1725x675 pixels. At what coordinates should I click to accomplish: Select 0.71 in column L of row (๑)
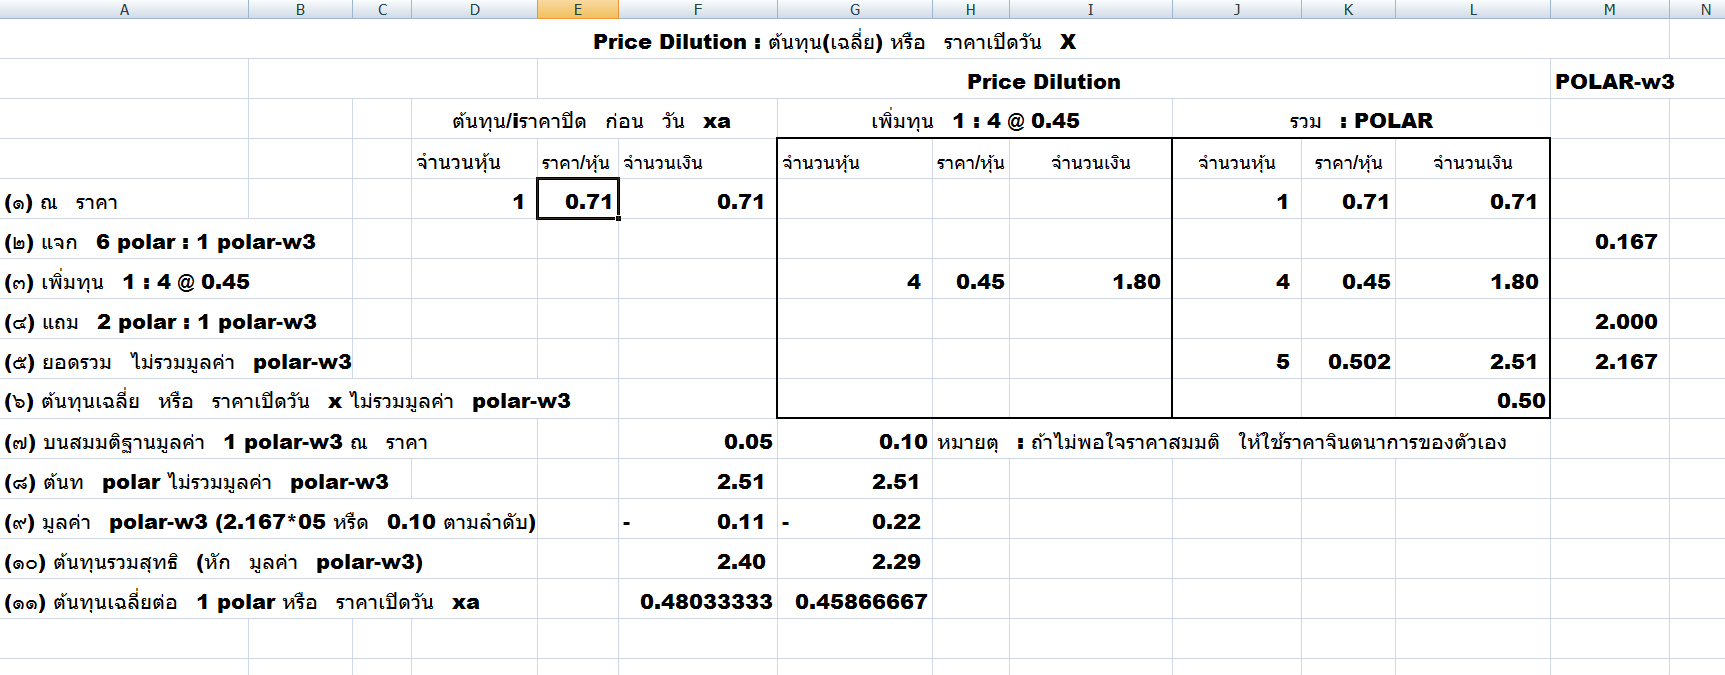point(1513,202)
